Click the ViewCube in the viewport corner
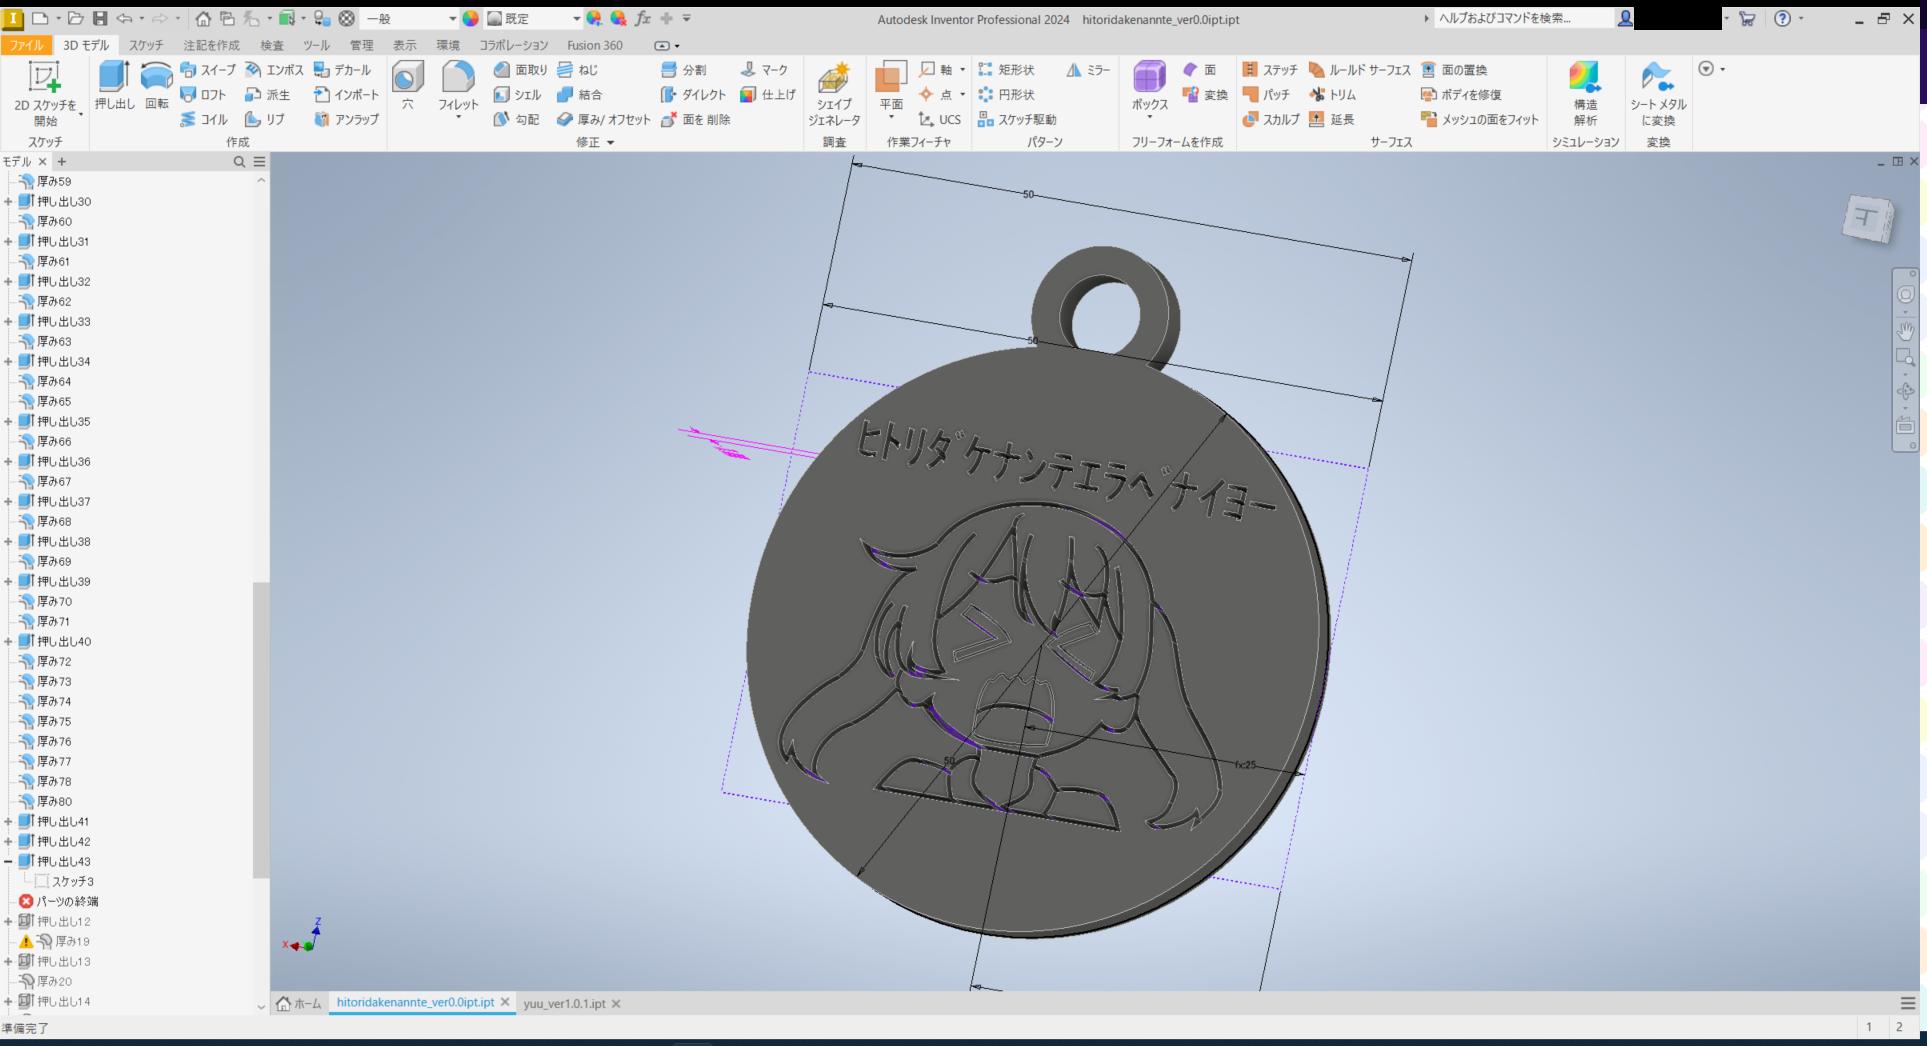 pos(1868,218)
